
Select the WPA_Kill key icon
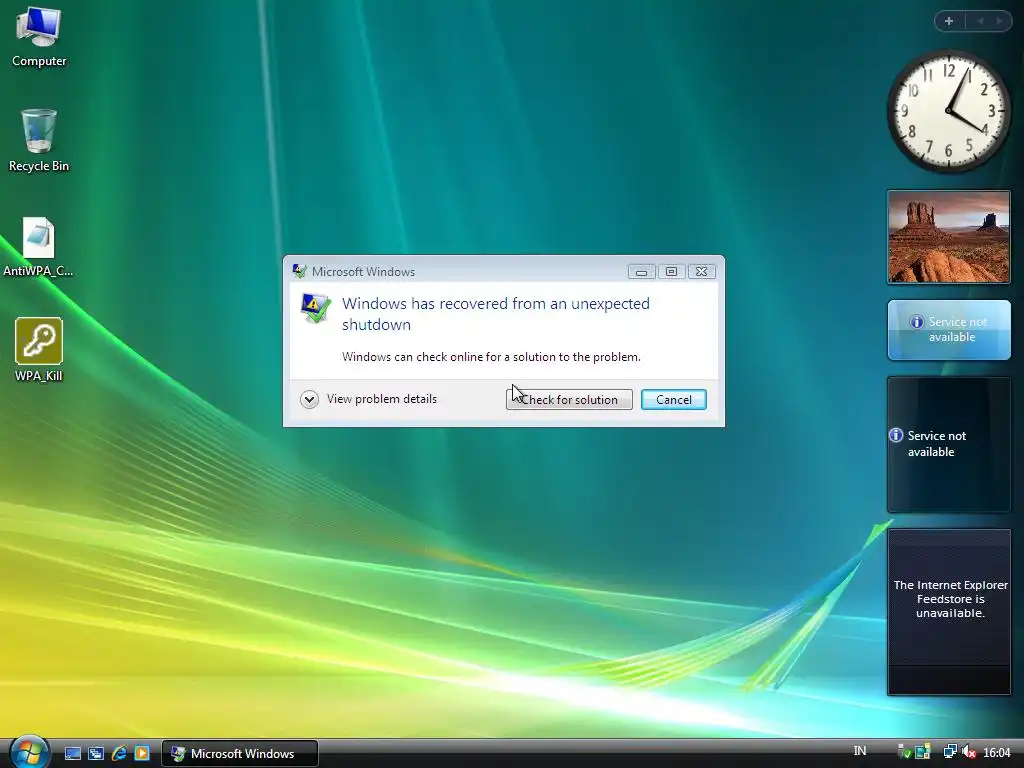coord(39,349)
